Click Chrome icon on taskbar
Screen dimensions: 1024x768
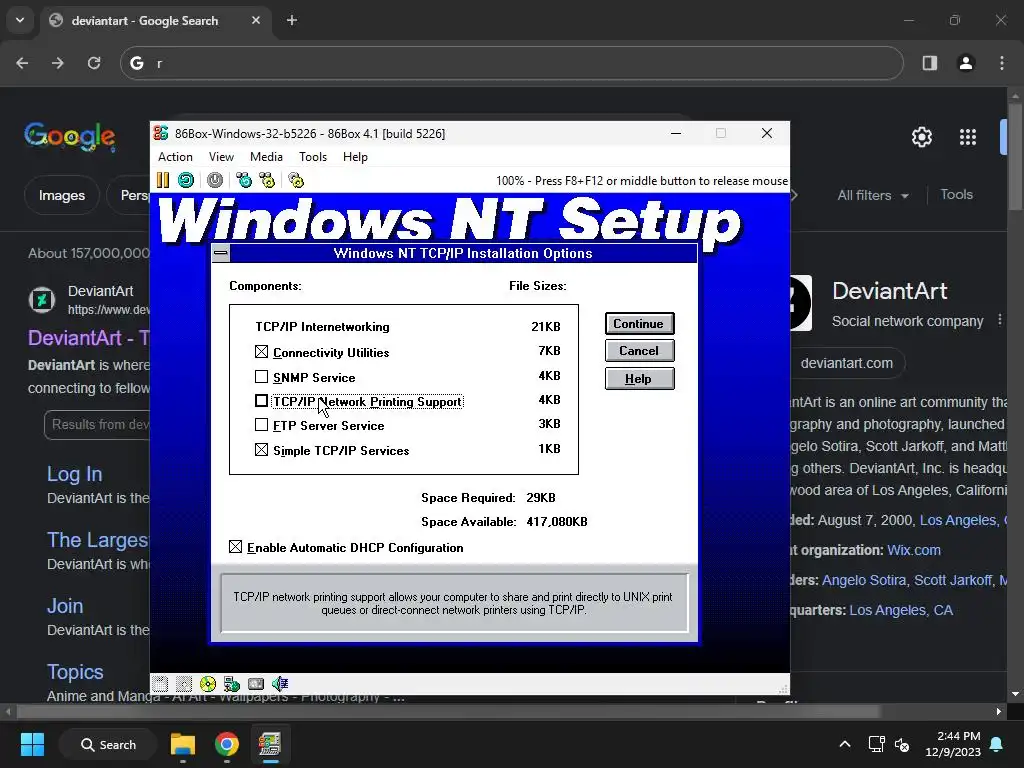[x=227, y=744]
